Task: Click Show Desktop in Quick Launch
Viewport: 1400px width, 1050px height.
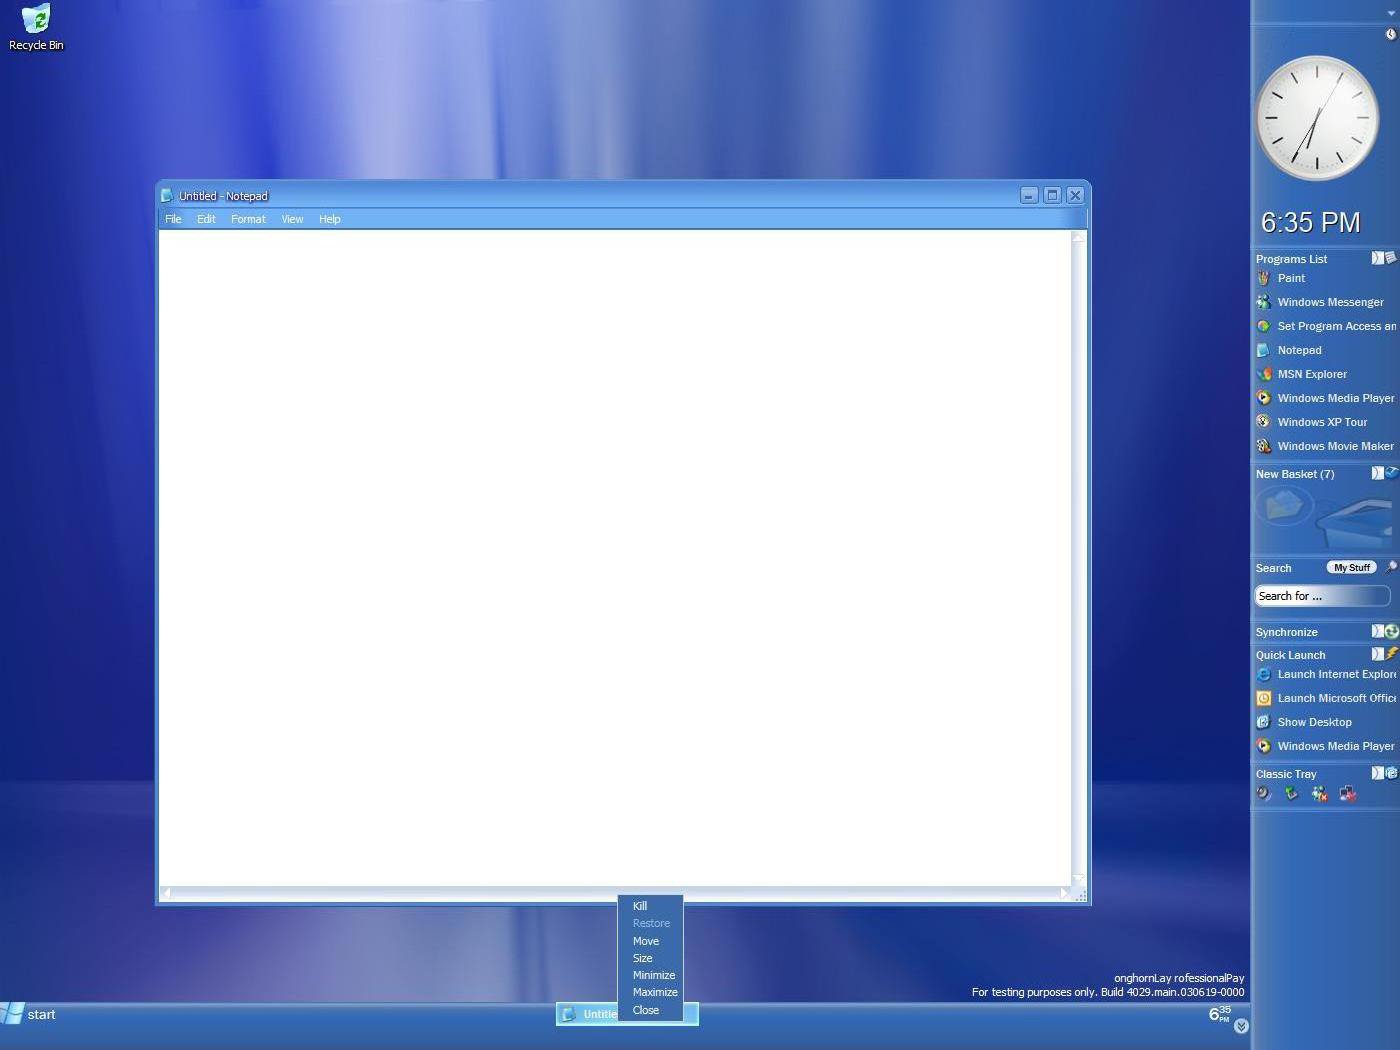Action: 1313,722
